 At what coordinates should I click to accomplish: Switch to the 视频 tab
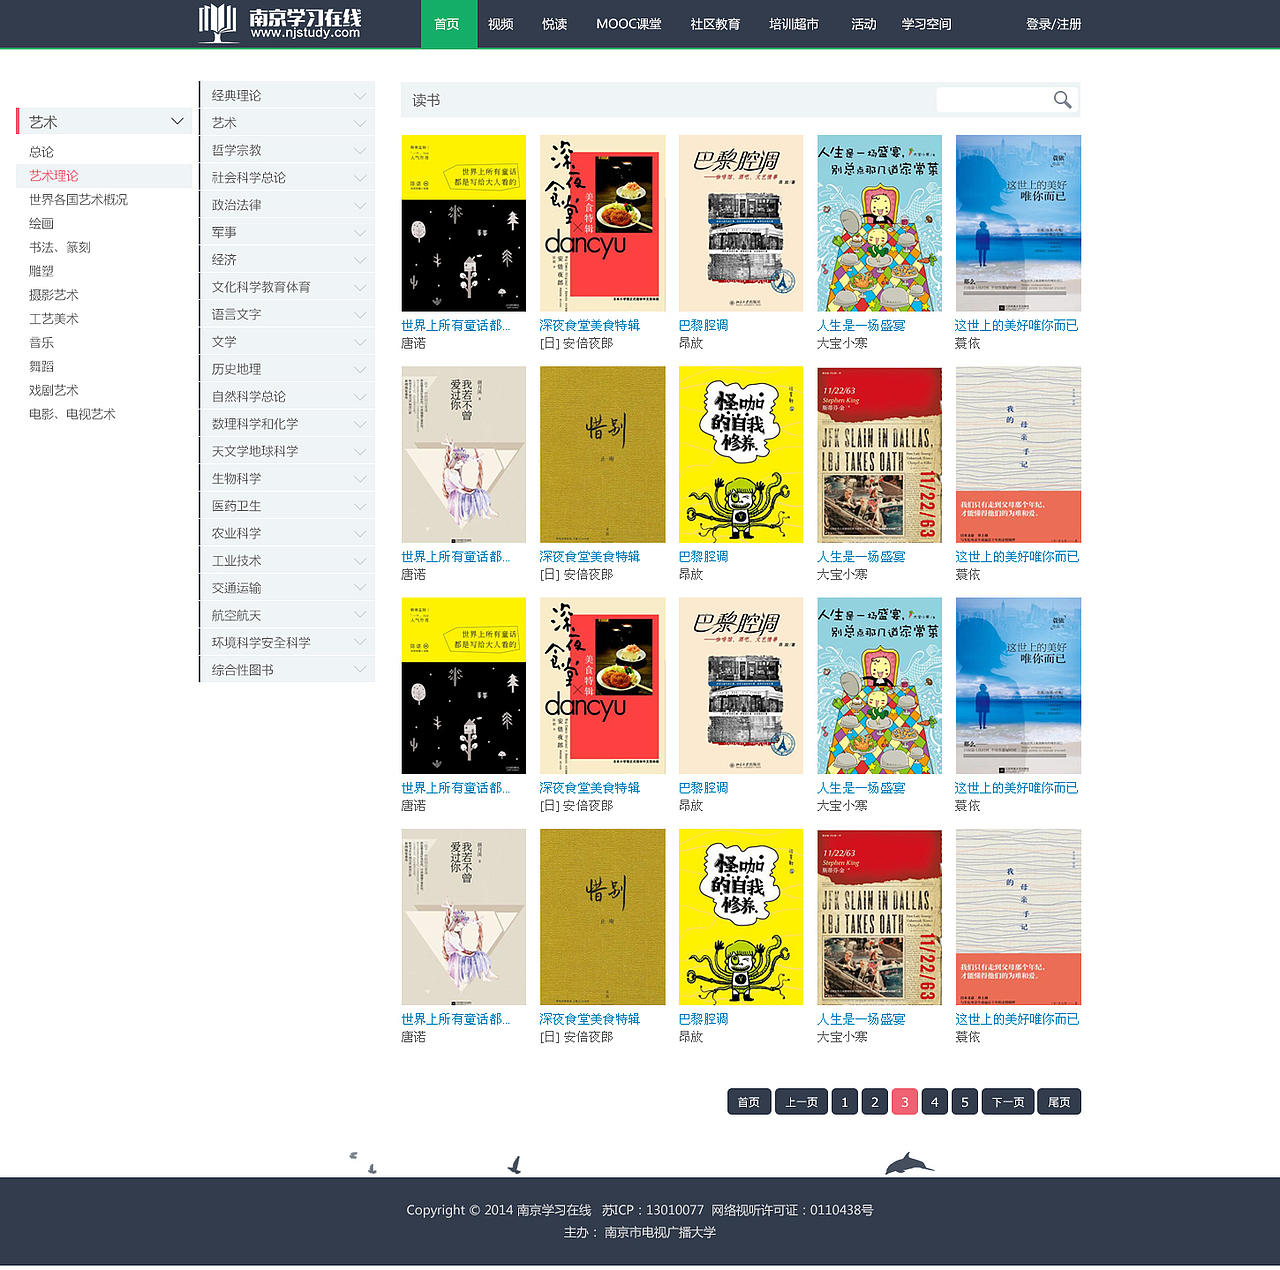pyautogui.click(x=500, y=24)
